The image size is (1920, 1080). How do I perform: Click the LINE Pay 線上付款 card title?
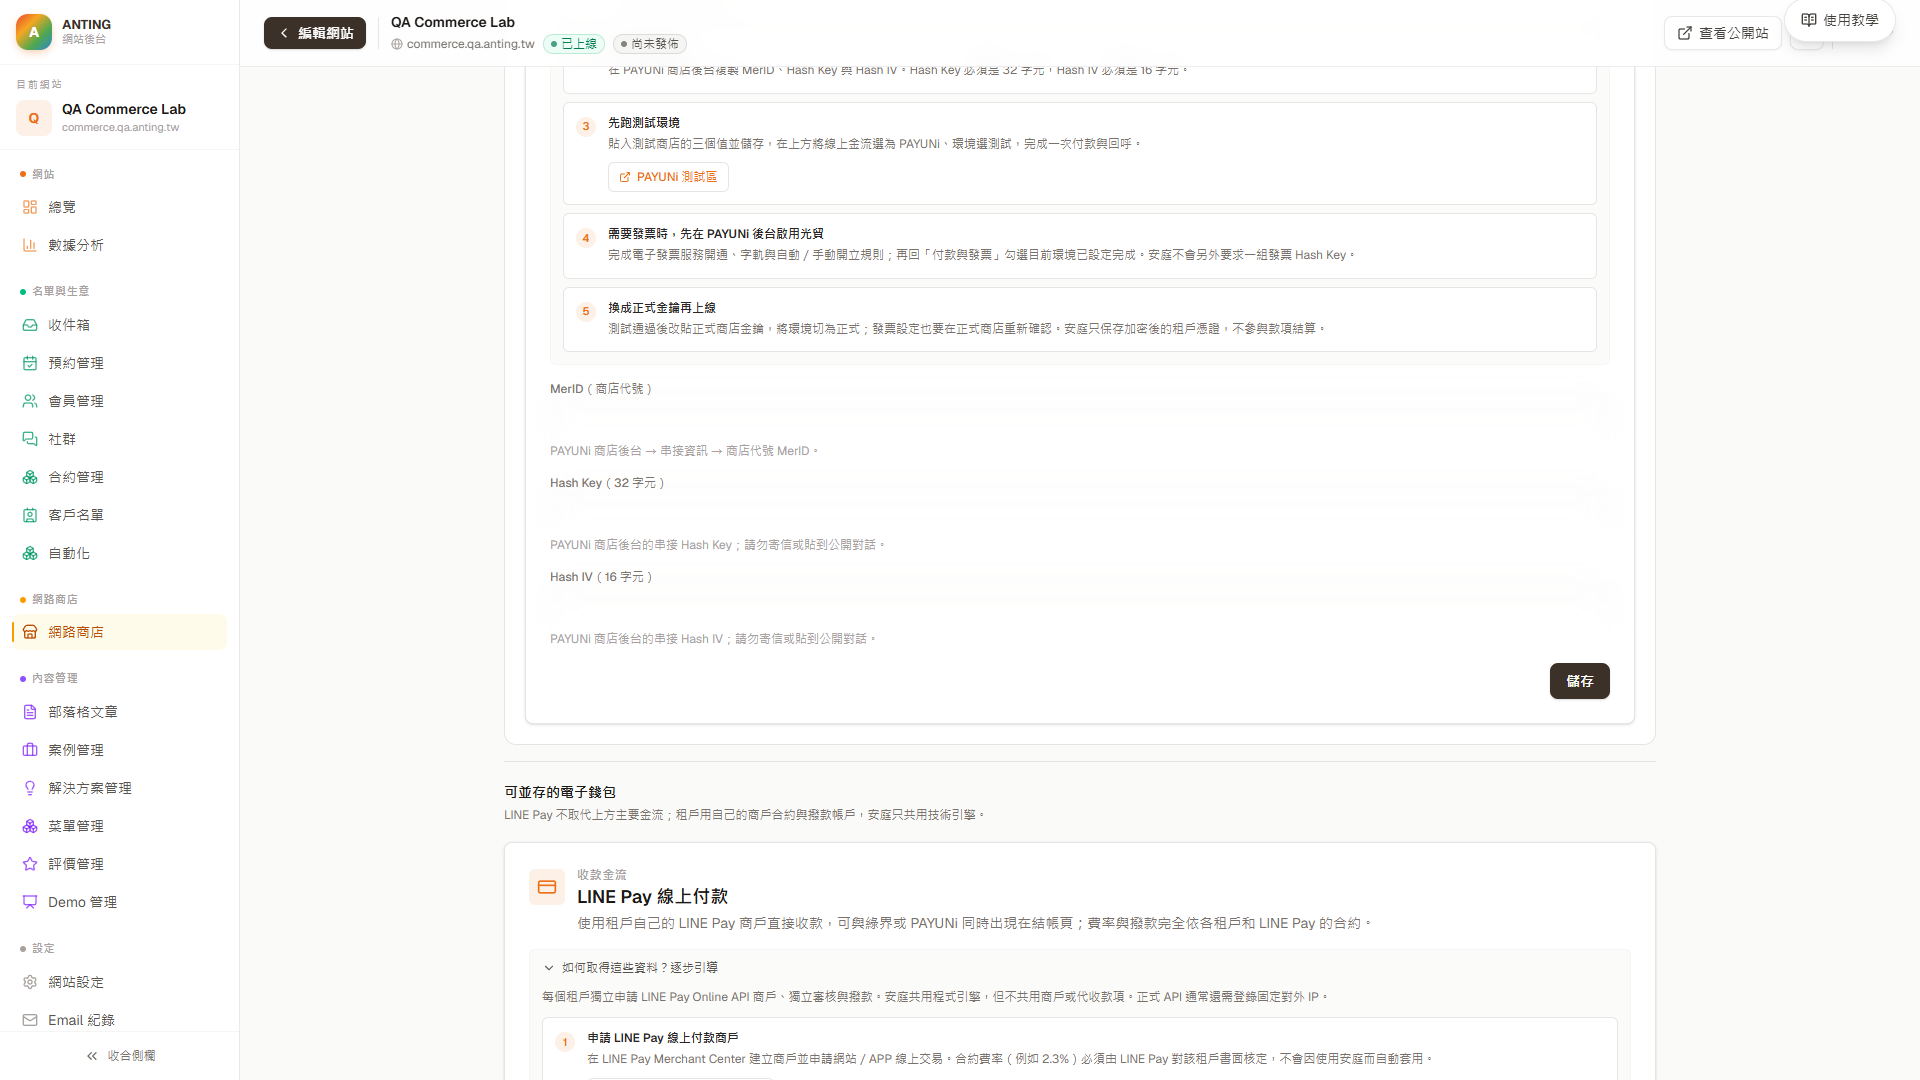pos(652,897)
